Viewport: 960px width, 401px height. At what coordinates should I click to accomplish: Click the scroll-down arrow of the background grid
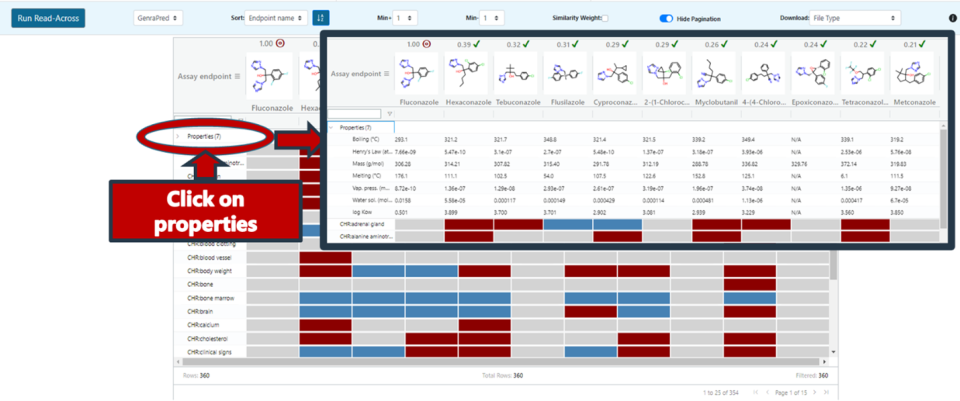[x=833, y=352]
